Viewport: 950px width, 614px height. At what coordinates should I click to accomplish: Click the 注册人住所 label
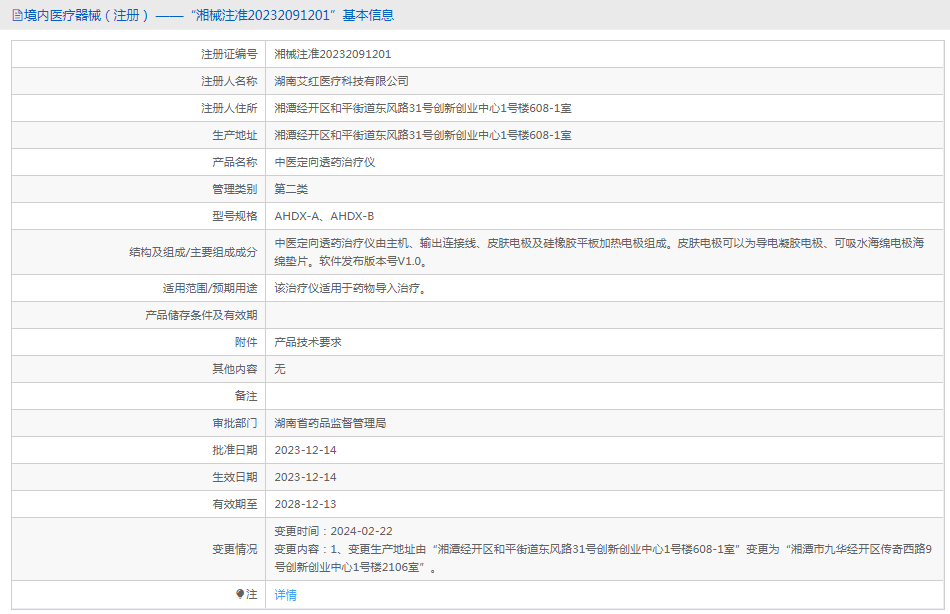point(229,108)
